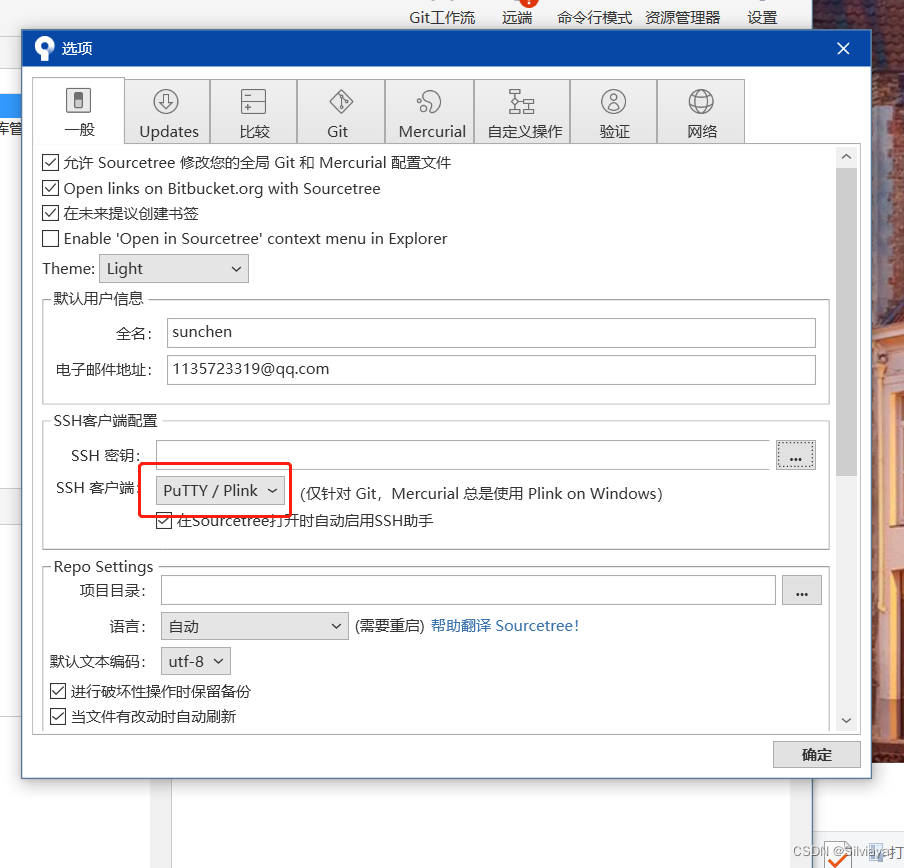The height and width of the screenshot is (868, 904).
Task: Toggle 当文件有改动时自动刷新 checkbox
Action: (x=58, y=716)
